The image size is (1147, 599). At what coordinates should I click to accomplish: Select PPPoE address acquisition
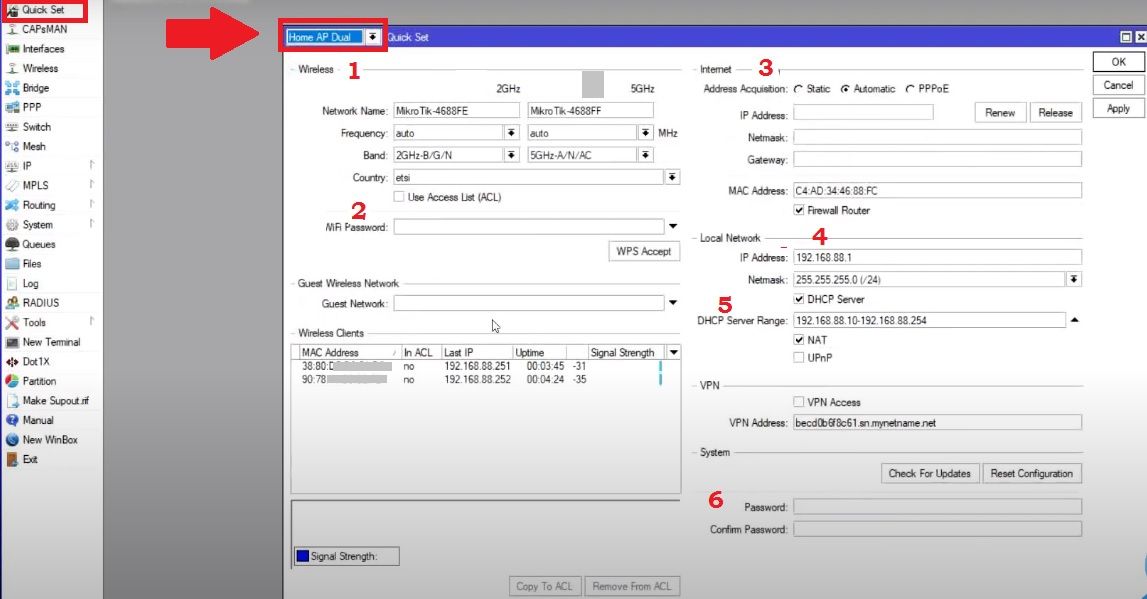(x=910, y=89)
